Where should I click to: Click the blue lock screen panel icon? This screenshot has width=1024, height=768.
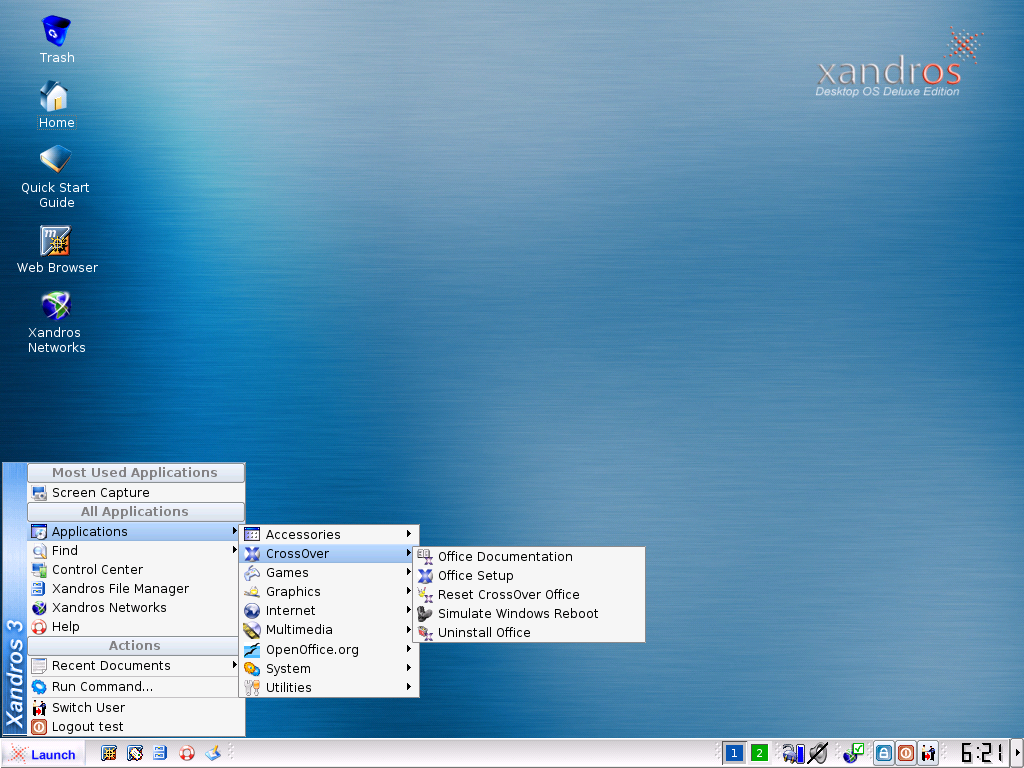coord(884,754)
